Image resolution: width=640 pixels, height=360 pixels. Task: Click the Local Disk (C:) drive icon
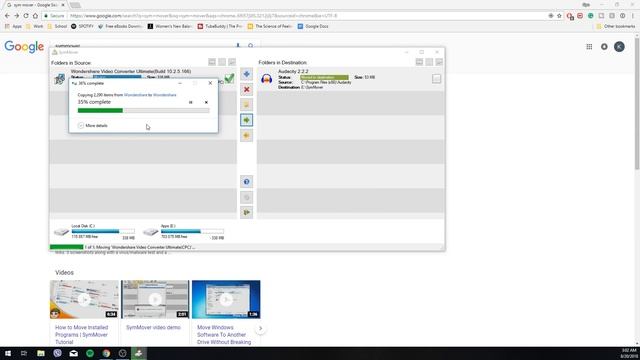(61, 232)
